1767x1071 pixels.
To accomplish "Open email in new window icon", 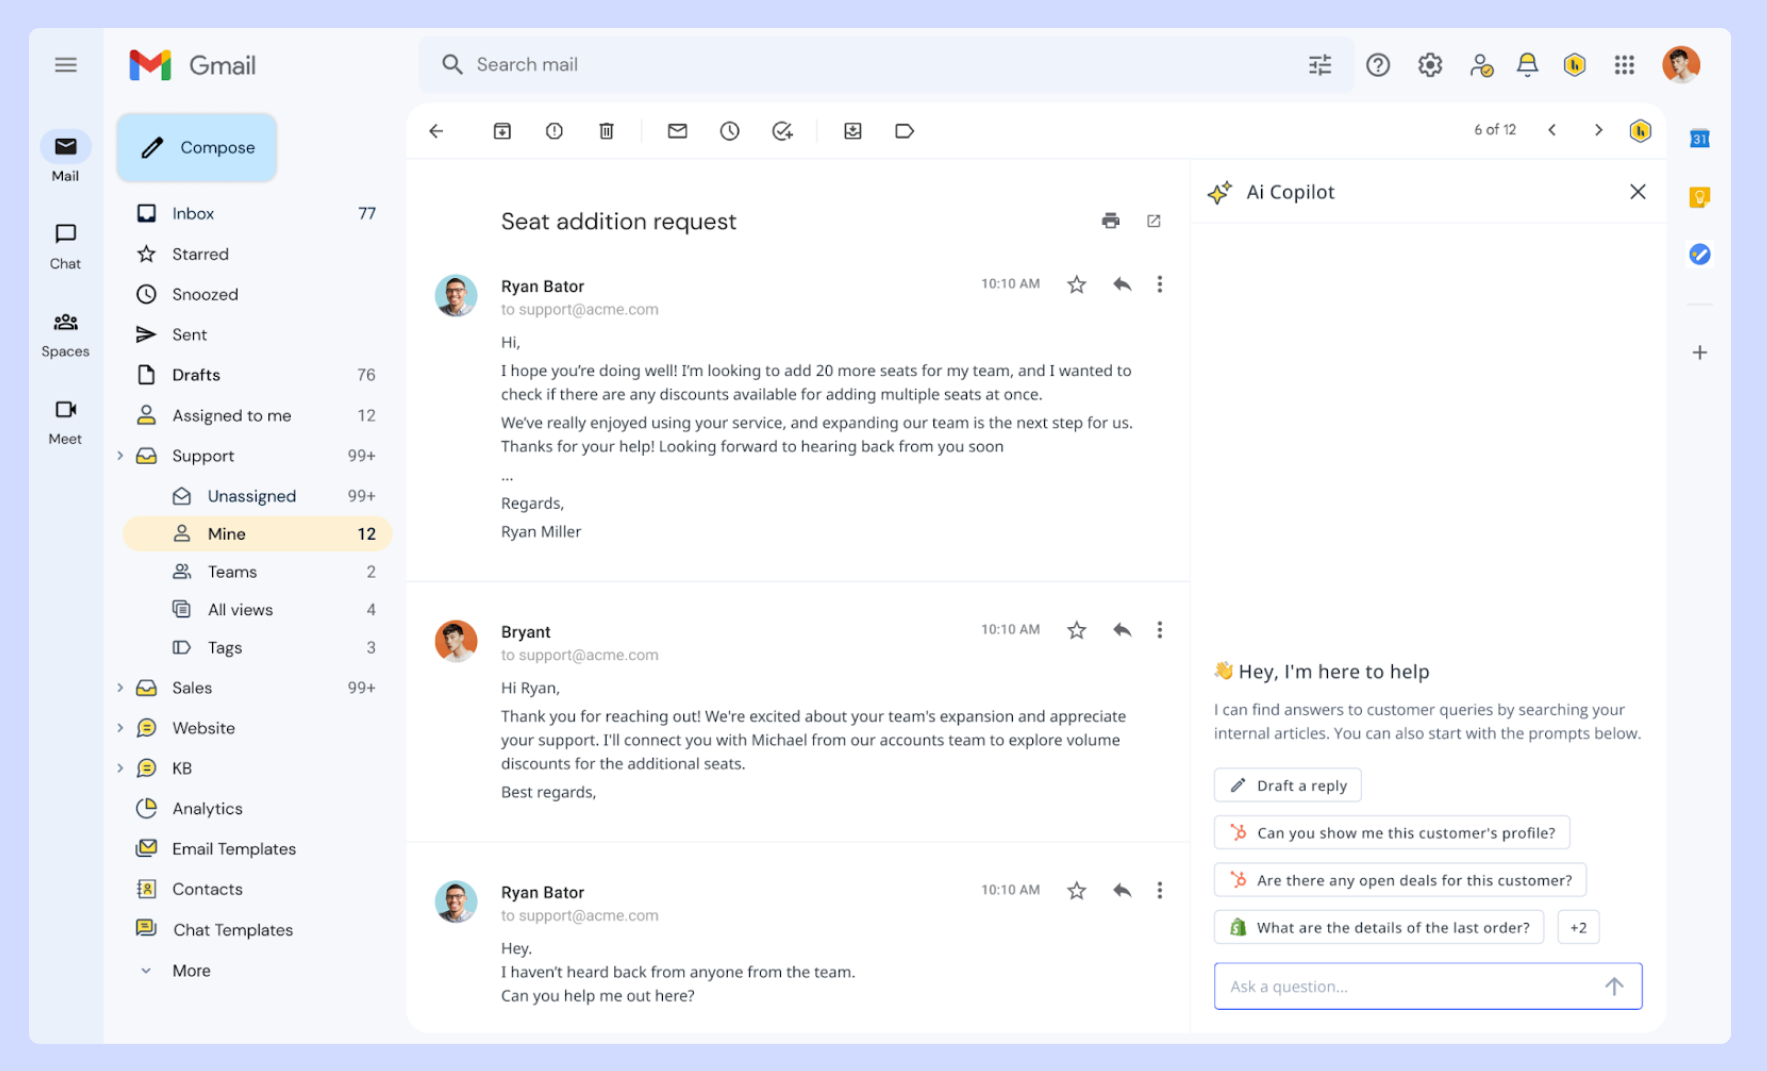I will click(1153, 221).
